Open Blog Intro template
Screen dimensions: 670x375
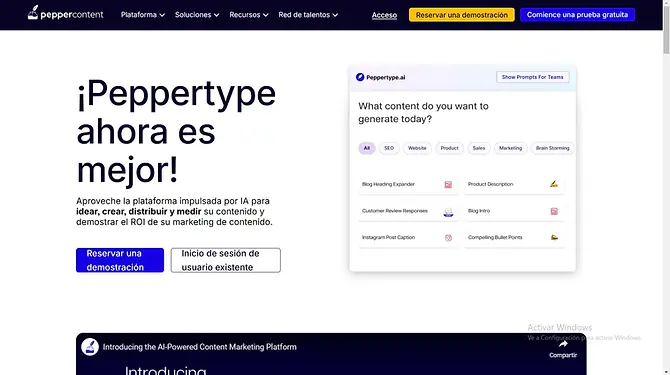point(514,211)
